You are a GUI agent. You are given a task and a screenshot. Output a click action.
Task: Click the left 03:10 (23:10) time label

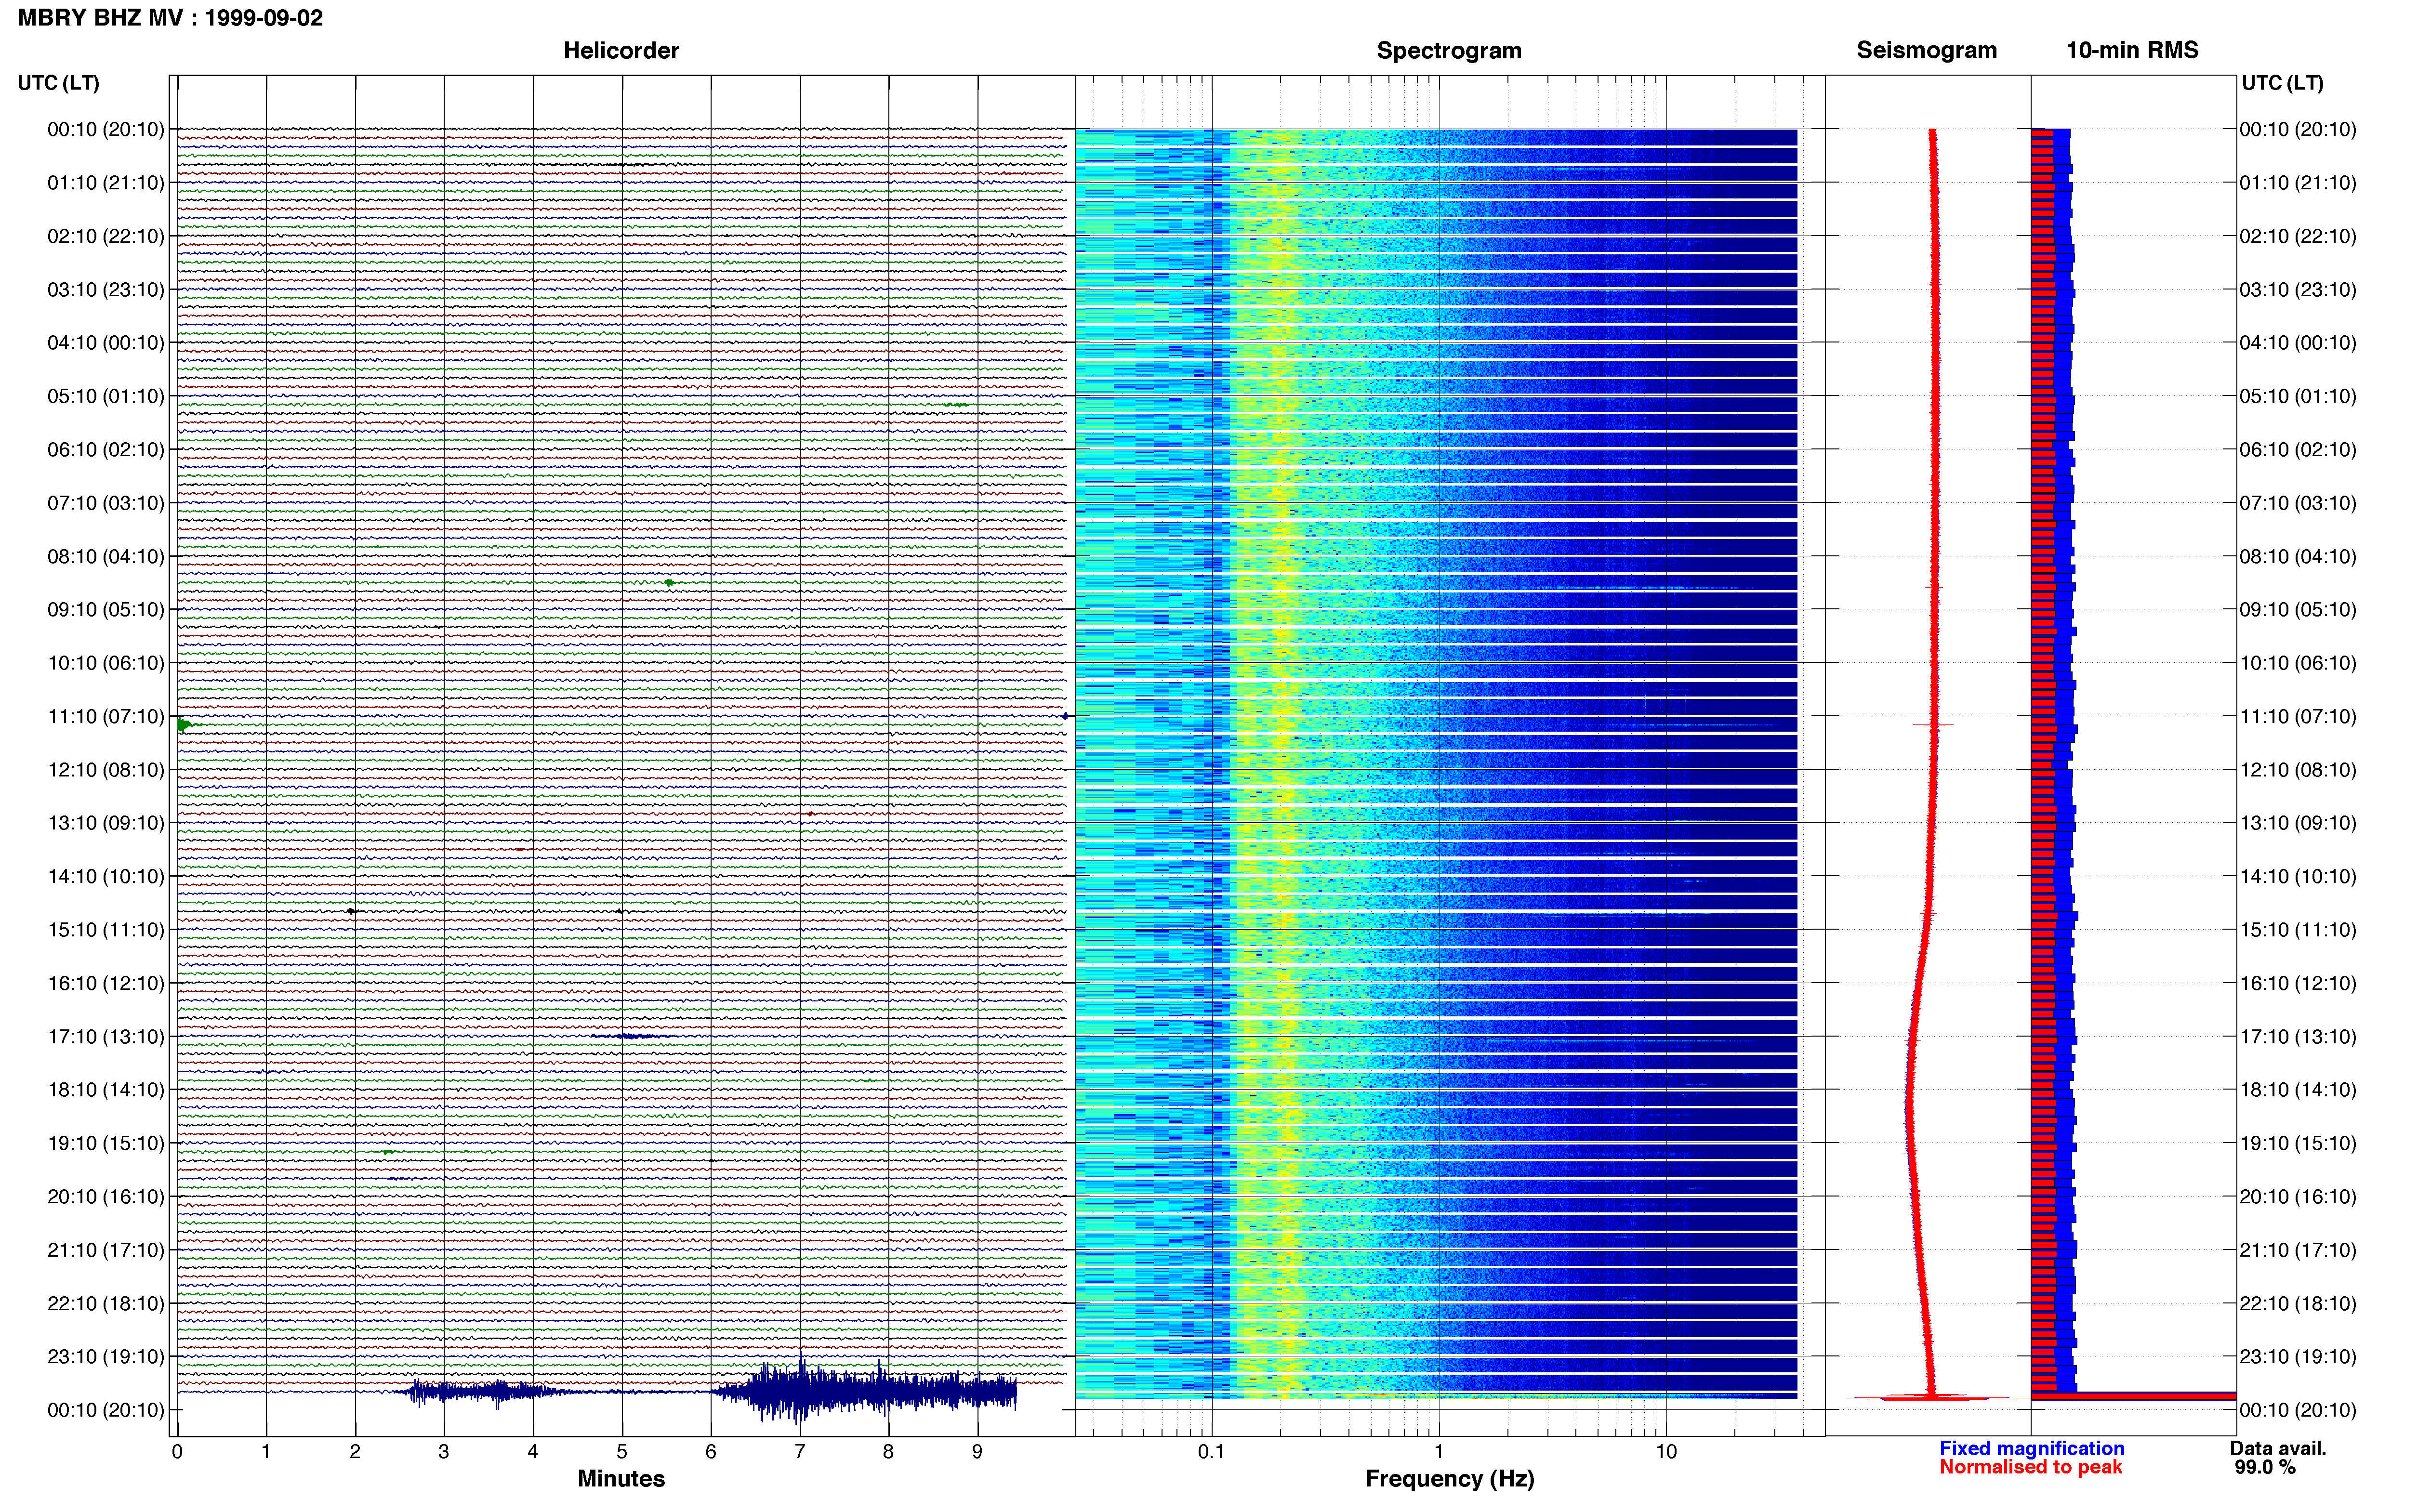106,290
